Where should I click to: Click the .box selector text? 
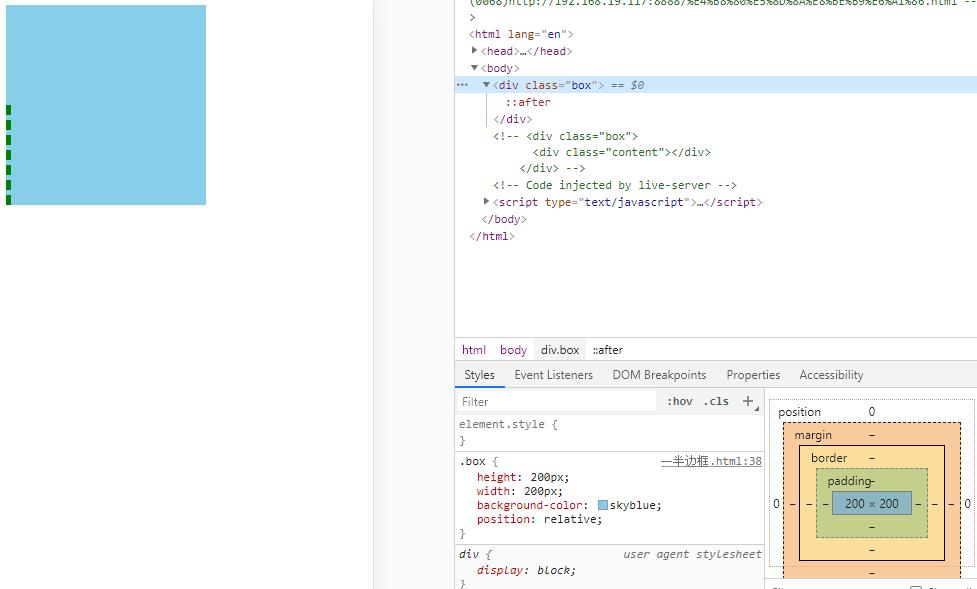click(x=473, y=462)
